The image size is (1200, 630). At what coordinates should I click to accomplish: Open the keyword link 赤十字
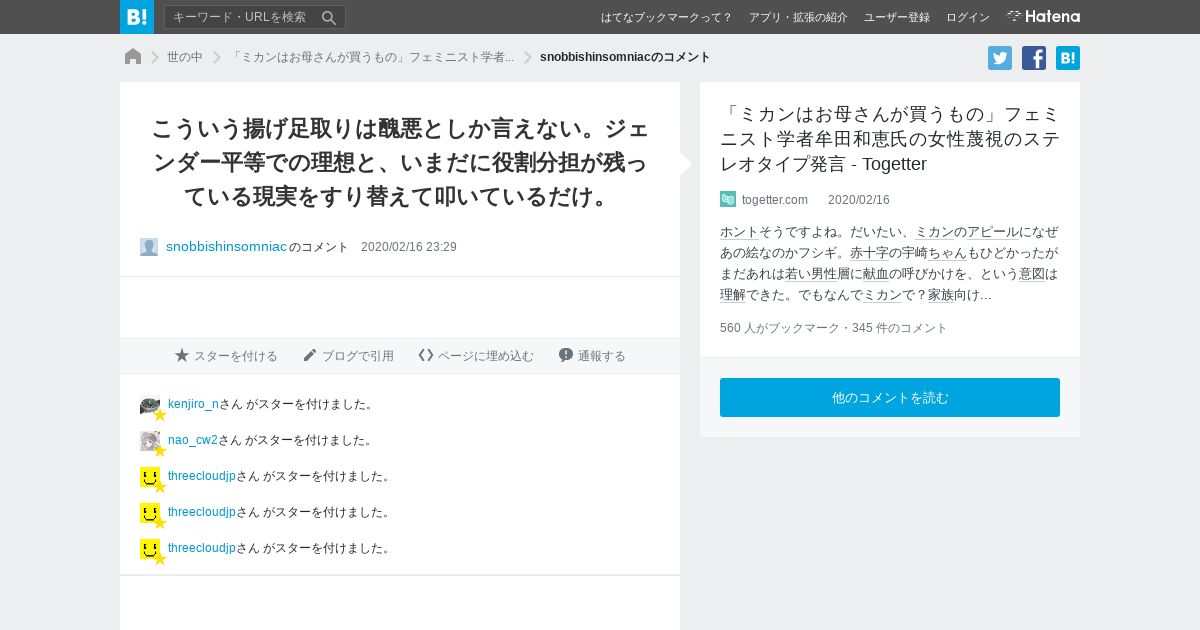[x=869, y=253]
